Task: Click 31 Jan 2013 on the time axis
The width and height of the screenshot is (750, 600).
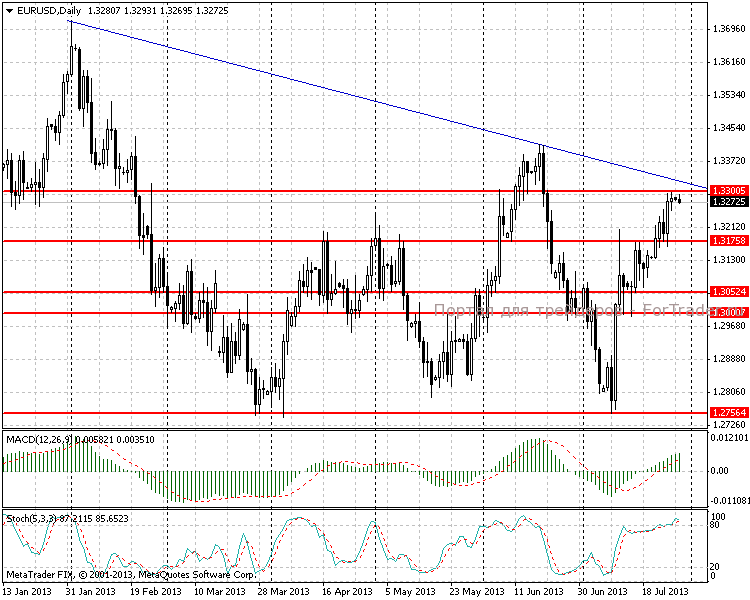Action: pyautogui.click(x=91, y=591)
